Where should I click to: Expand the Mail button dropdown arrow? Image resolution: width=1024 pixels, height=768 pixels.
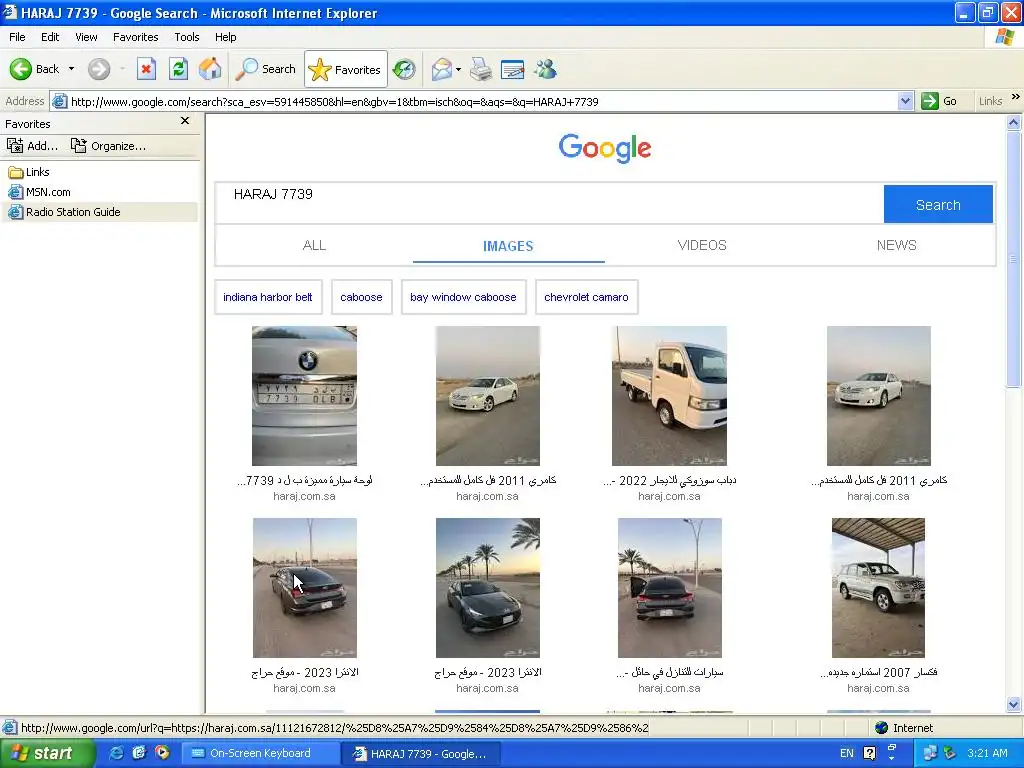click(458, 69)
